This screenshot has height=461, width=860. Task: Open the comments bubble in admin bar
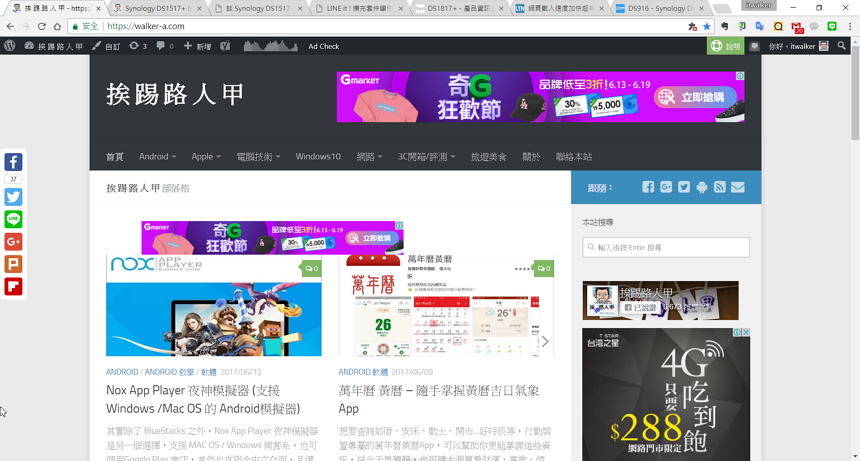tap(165, 46)
